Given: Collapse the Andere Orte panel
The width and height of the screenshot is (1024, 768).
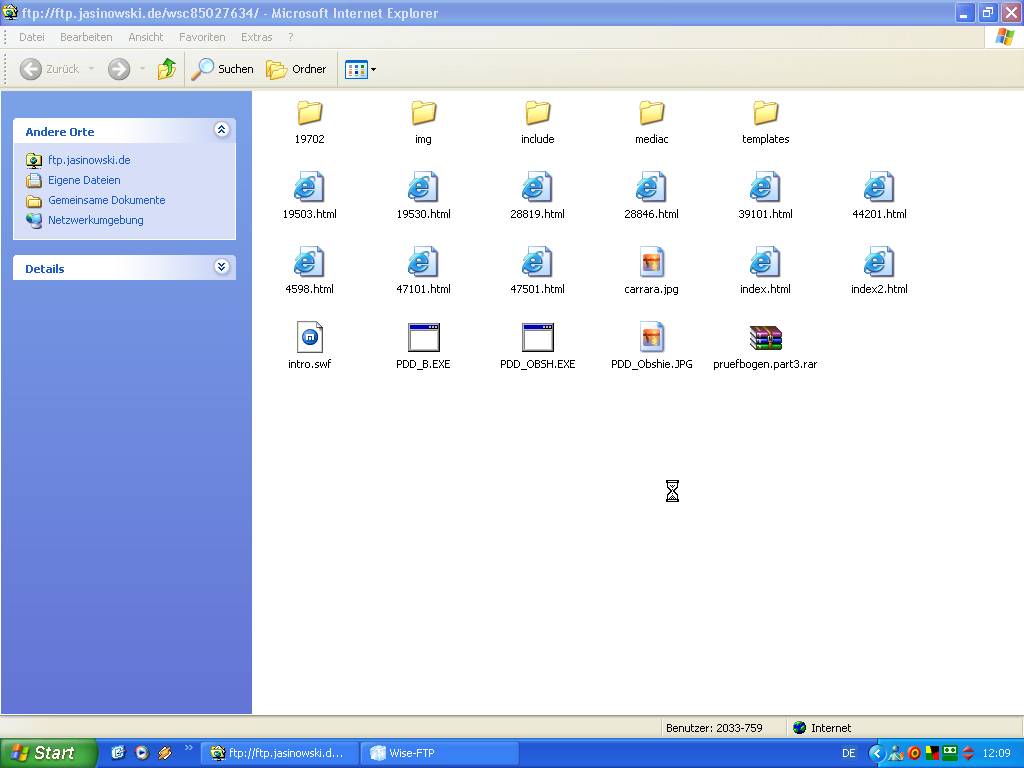Looking at the screenshot, I should (x=221, y=130).
